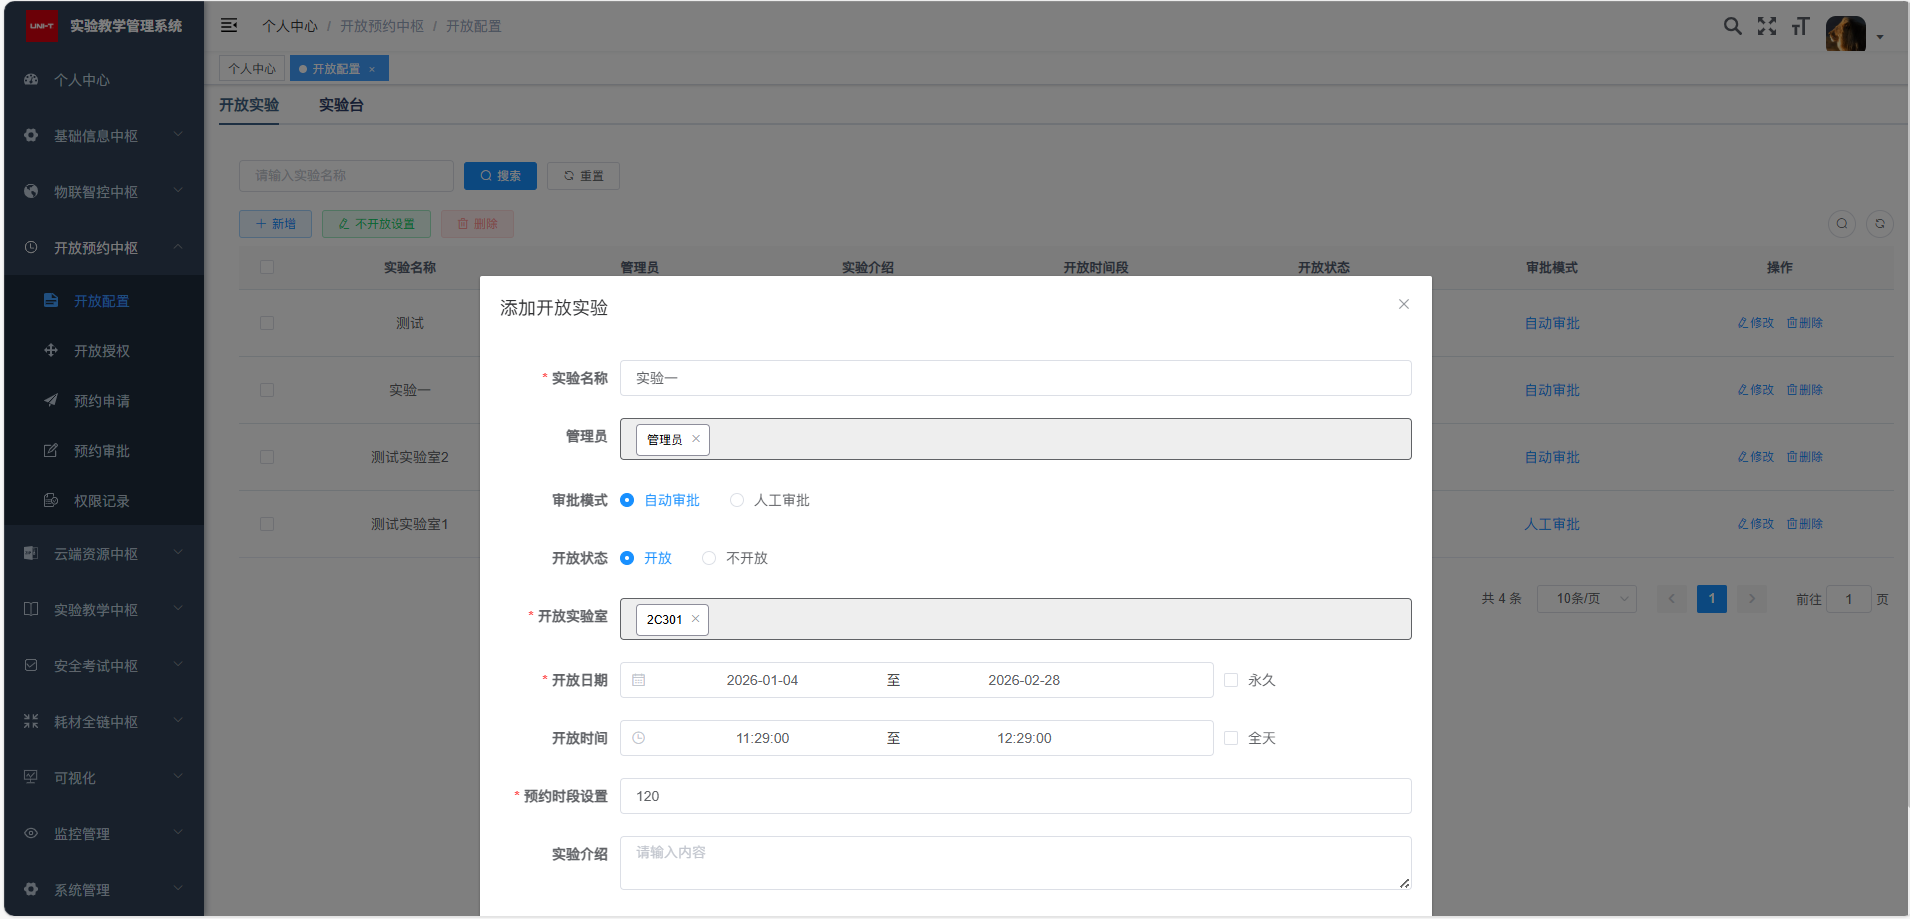Remove the 管理员 tag from the administrator field
1910x919 pixels.
click(x=696, y=439)
